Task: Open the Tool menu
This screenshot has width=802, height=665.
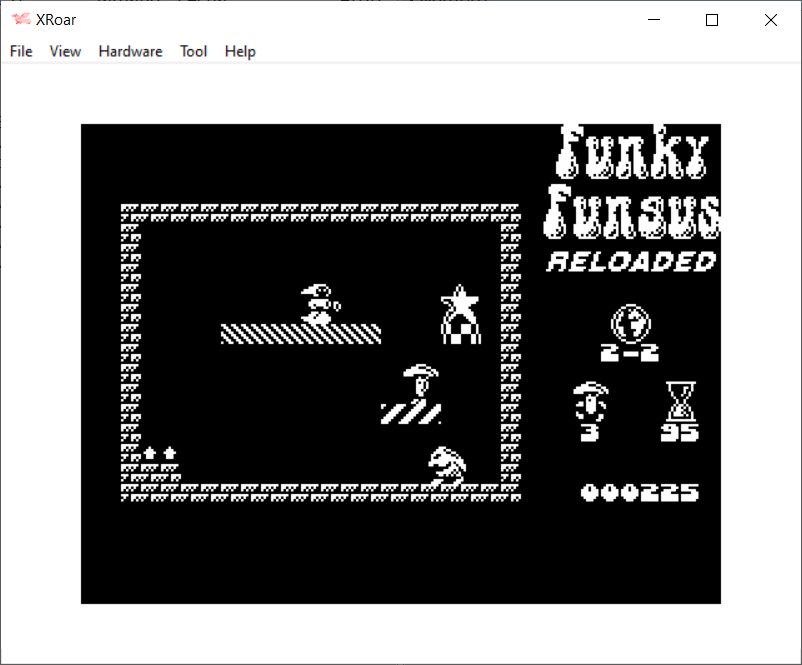Action: click(193, 51)
